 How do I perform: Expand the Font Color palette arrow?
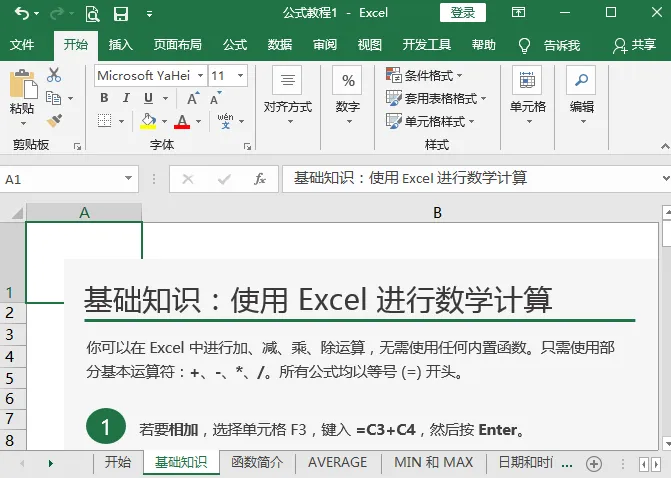tap(199, 122)
